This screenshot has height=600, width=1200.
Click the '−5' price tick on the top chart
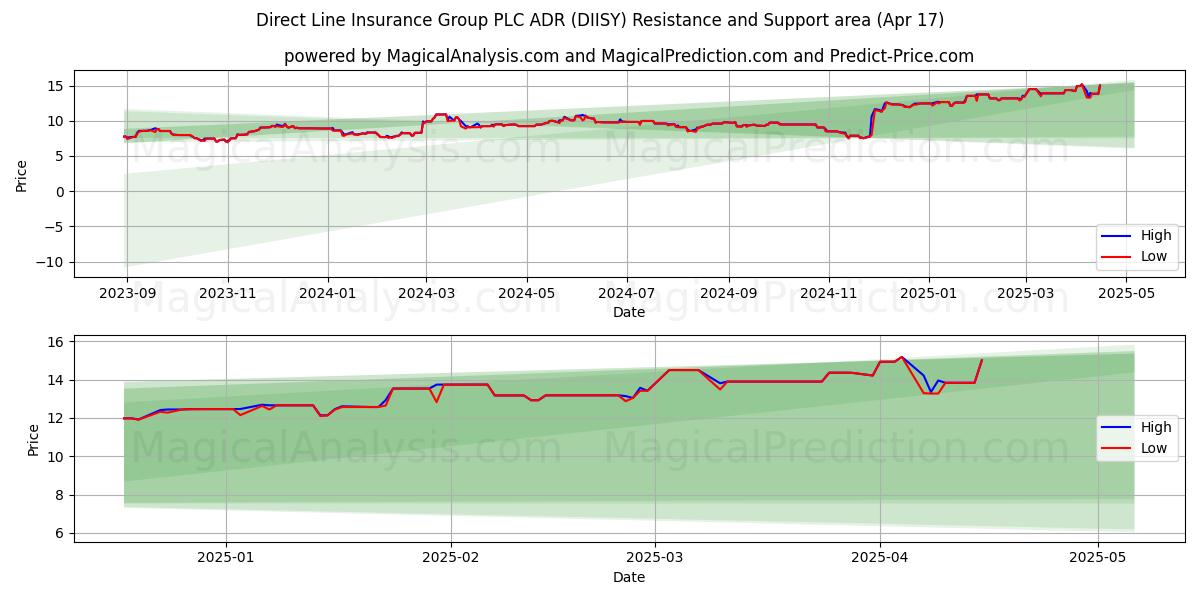[54, 227]
